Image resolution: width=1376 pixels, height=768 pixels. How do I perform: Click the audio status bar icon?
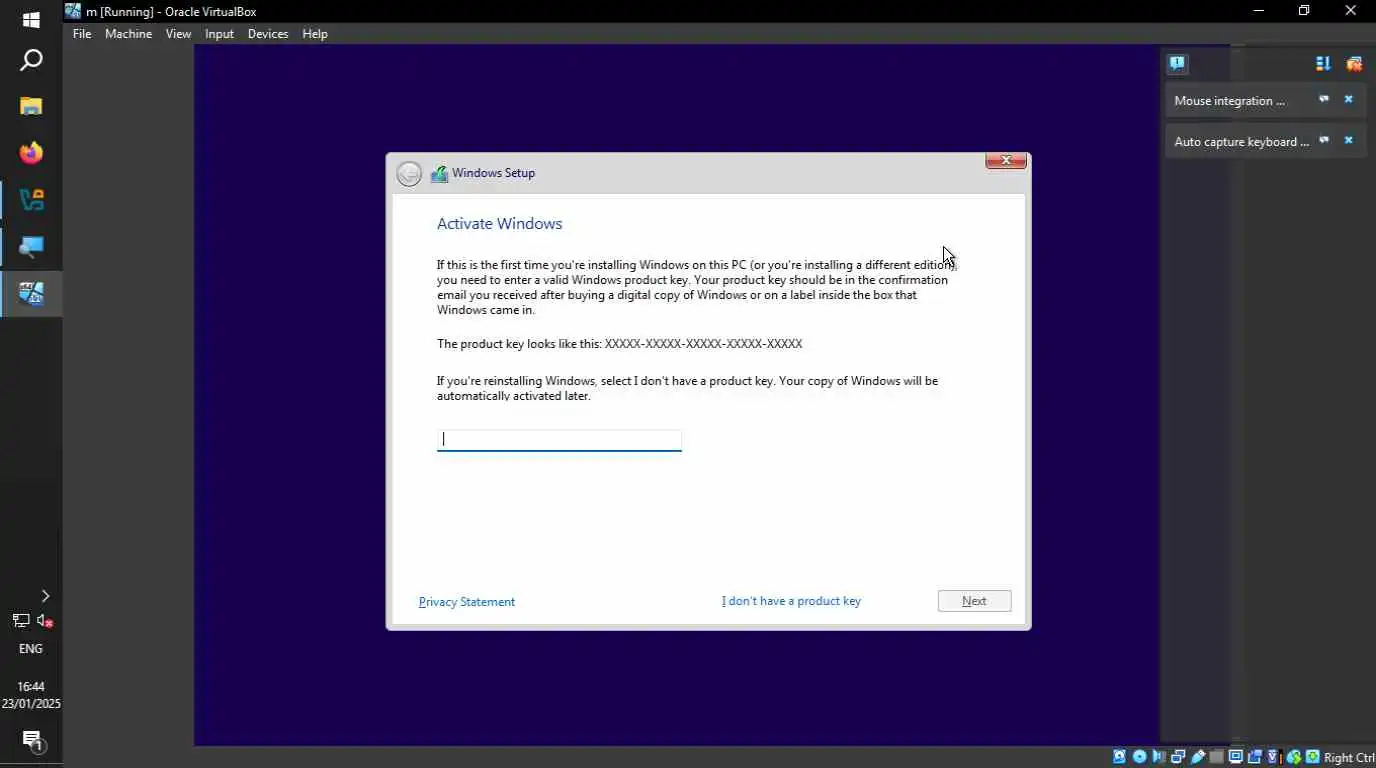[1158, 757]
